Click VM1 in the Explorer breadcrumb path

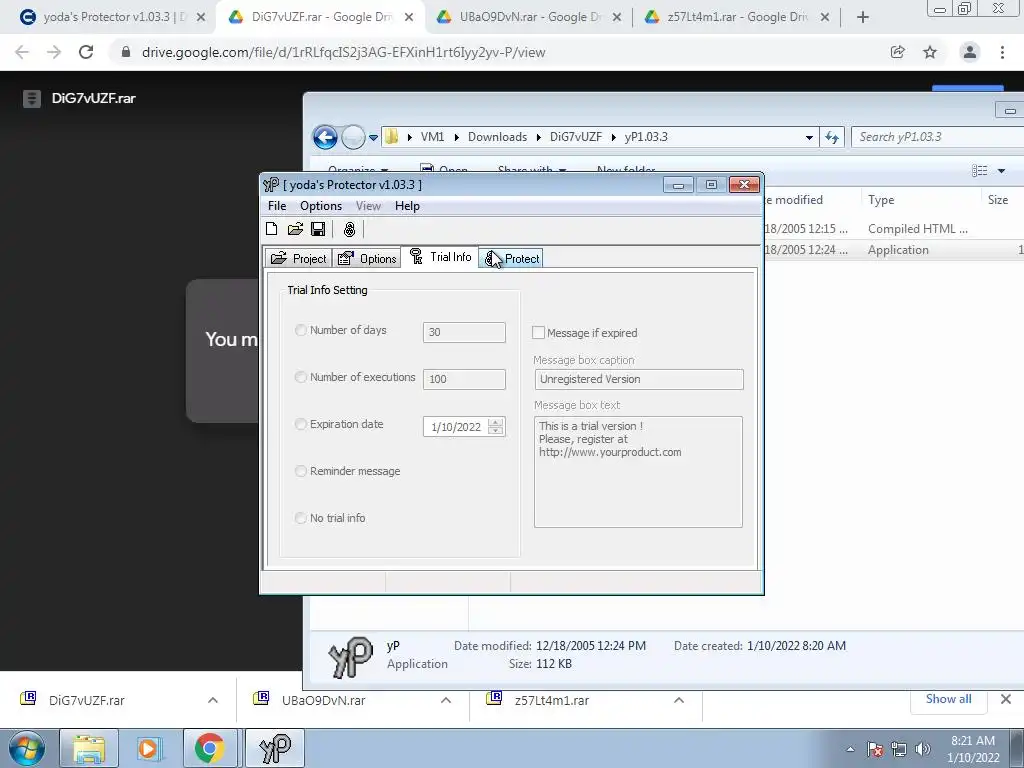tap(432, 137)
